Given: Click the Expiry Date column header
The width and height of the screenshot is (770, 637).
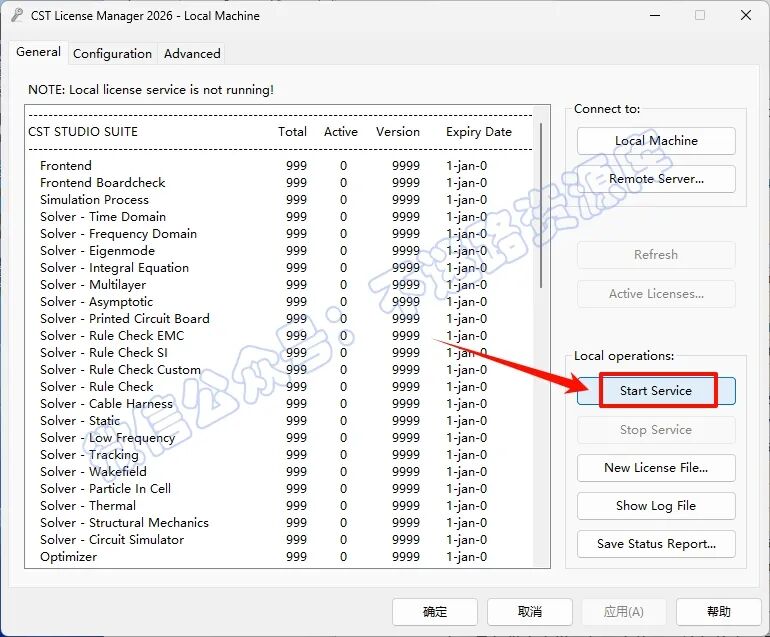Looking at the screenshot, I should pos(479,132).
